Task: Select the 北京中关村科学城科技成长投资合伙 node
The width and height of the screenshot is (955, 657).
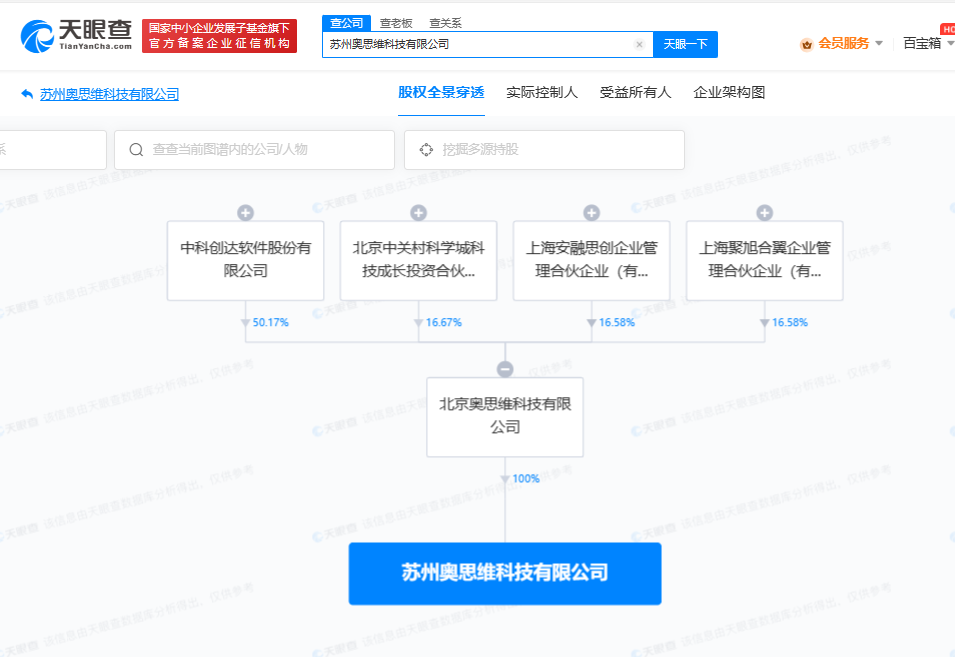Action: click(x=418, y=260)
